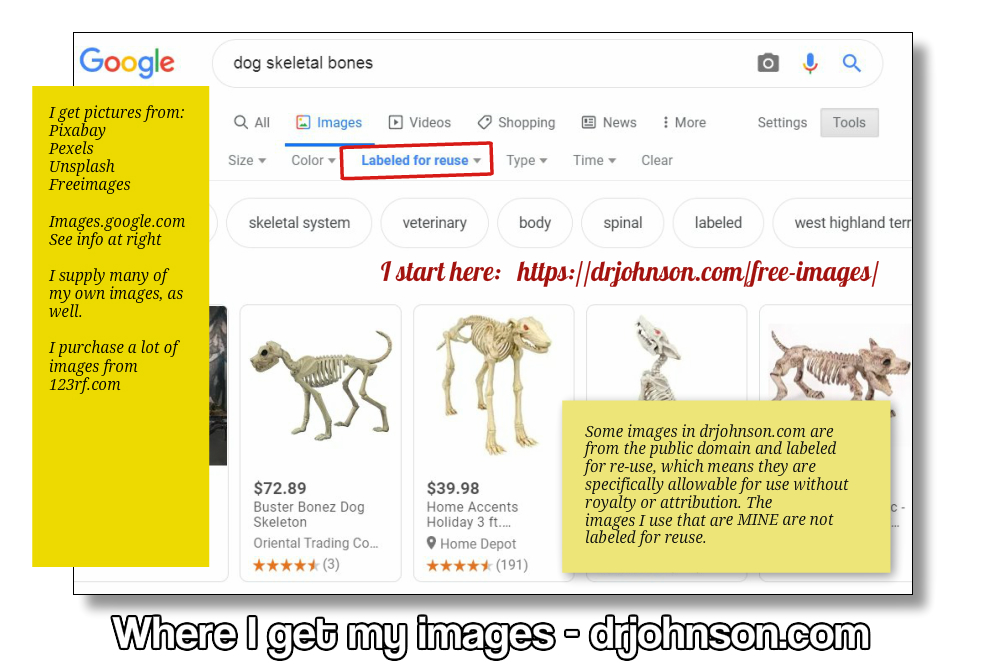Click the Tools button
Screen dimensions: 1000x670
click(x=849, y=122)
